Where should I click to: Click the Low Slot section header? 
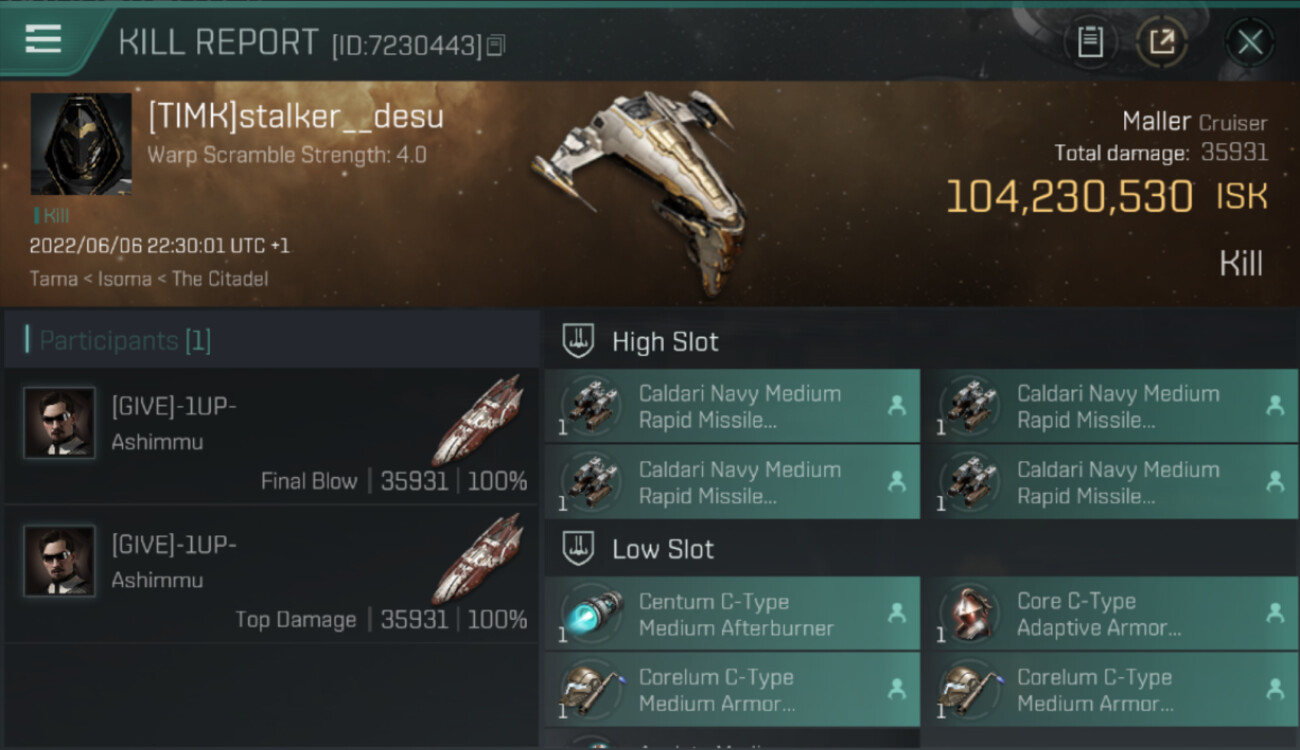tap(662, 549)
